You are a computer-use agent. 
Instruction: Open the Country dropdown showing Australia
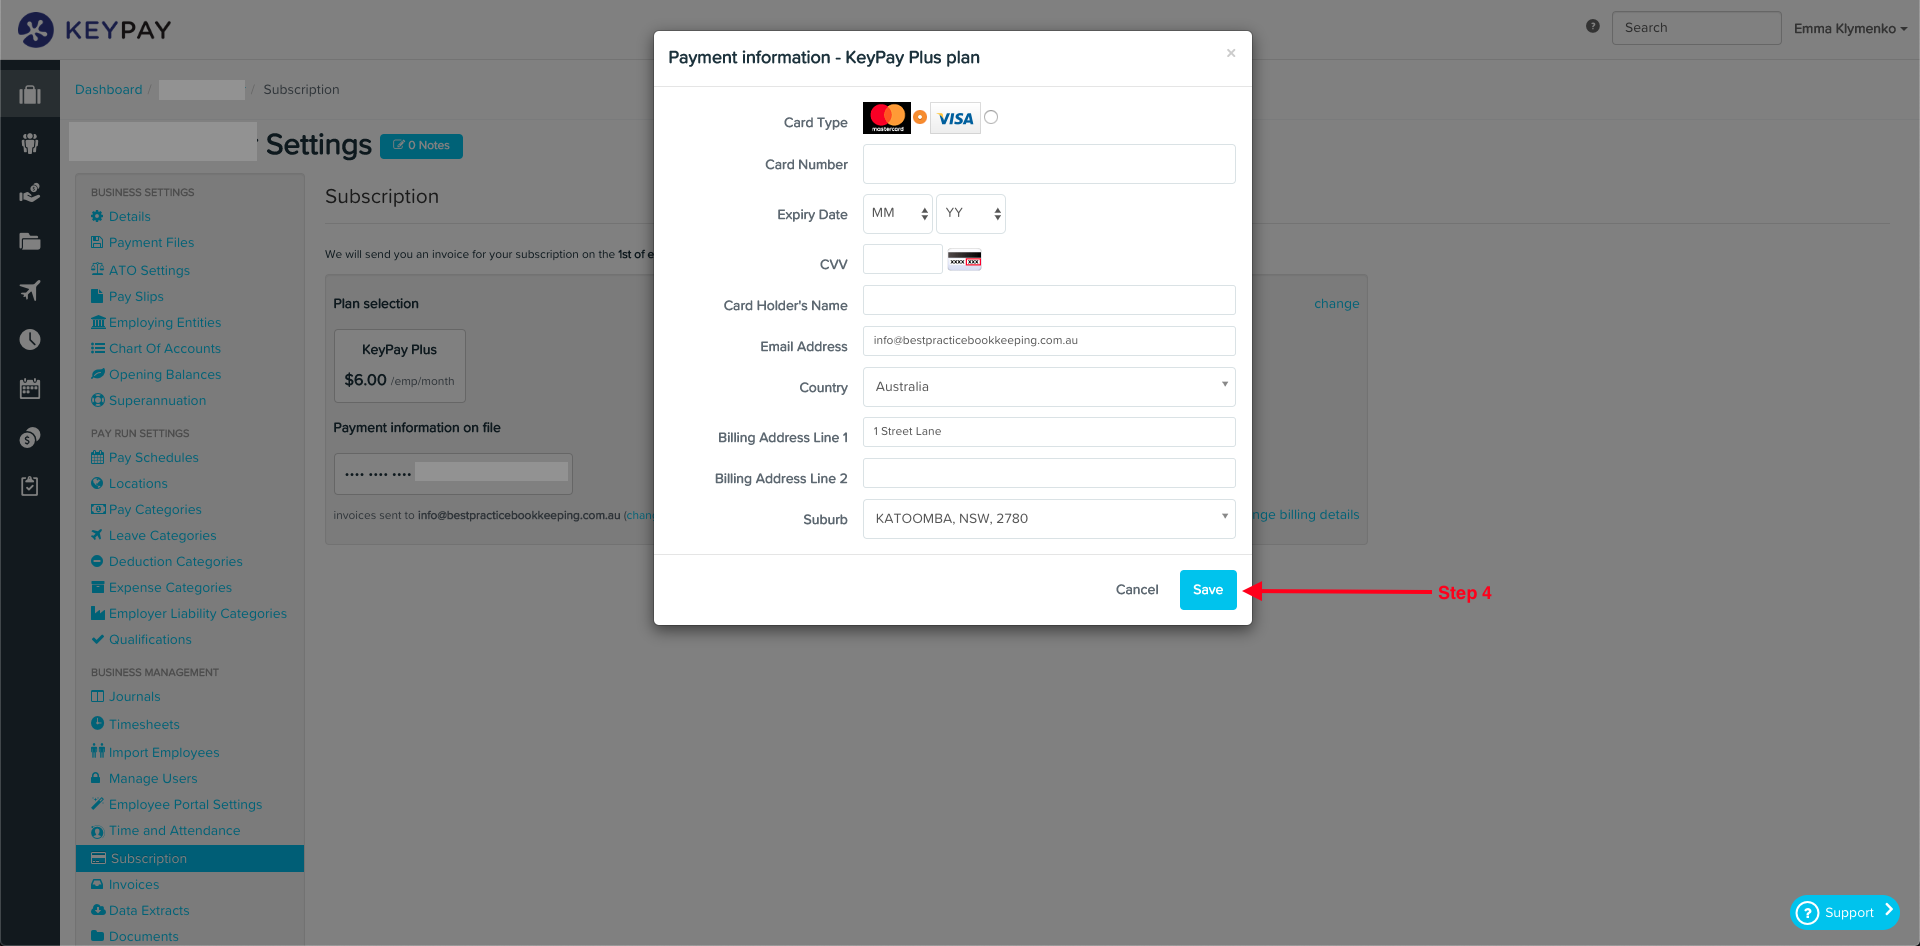coord(1049,386)
